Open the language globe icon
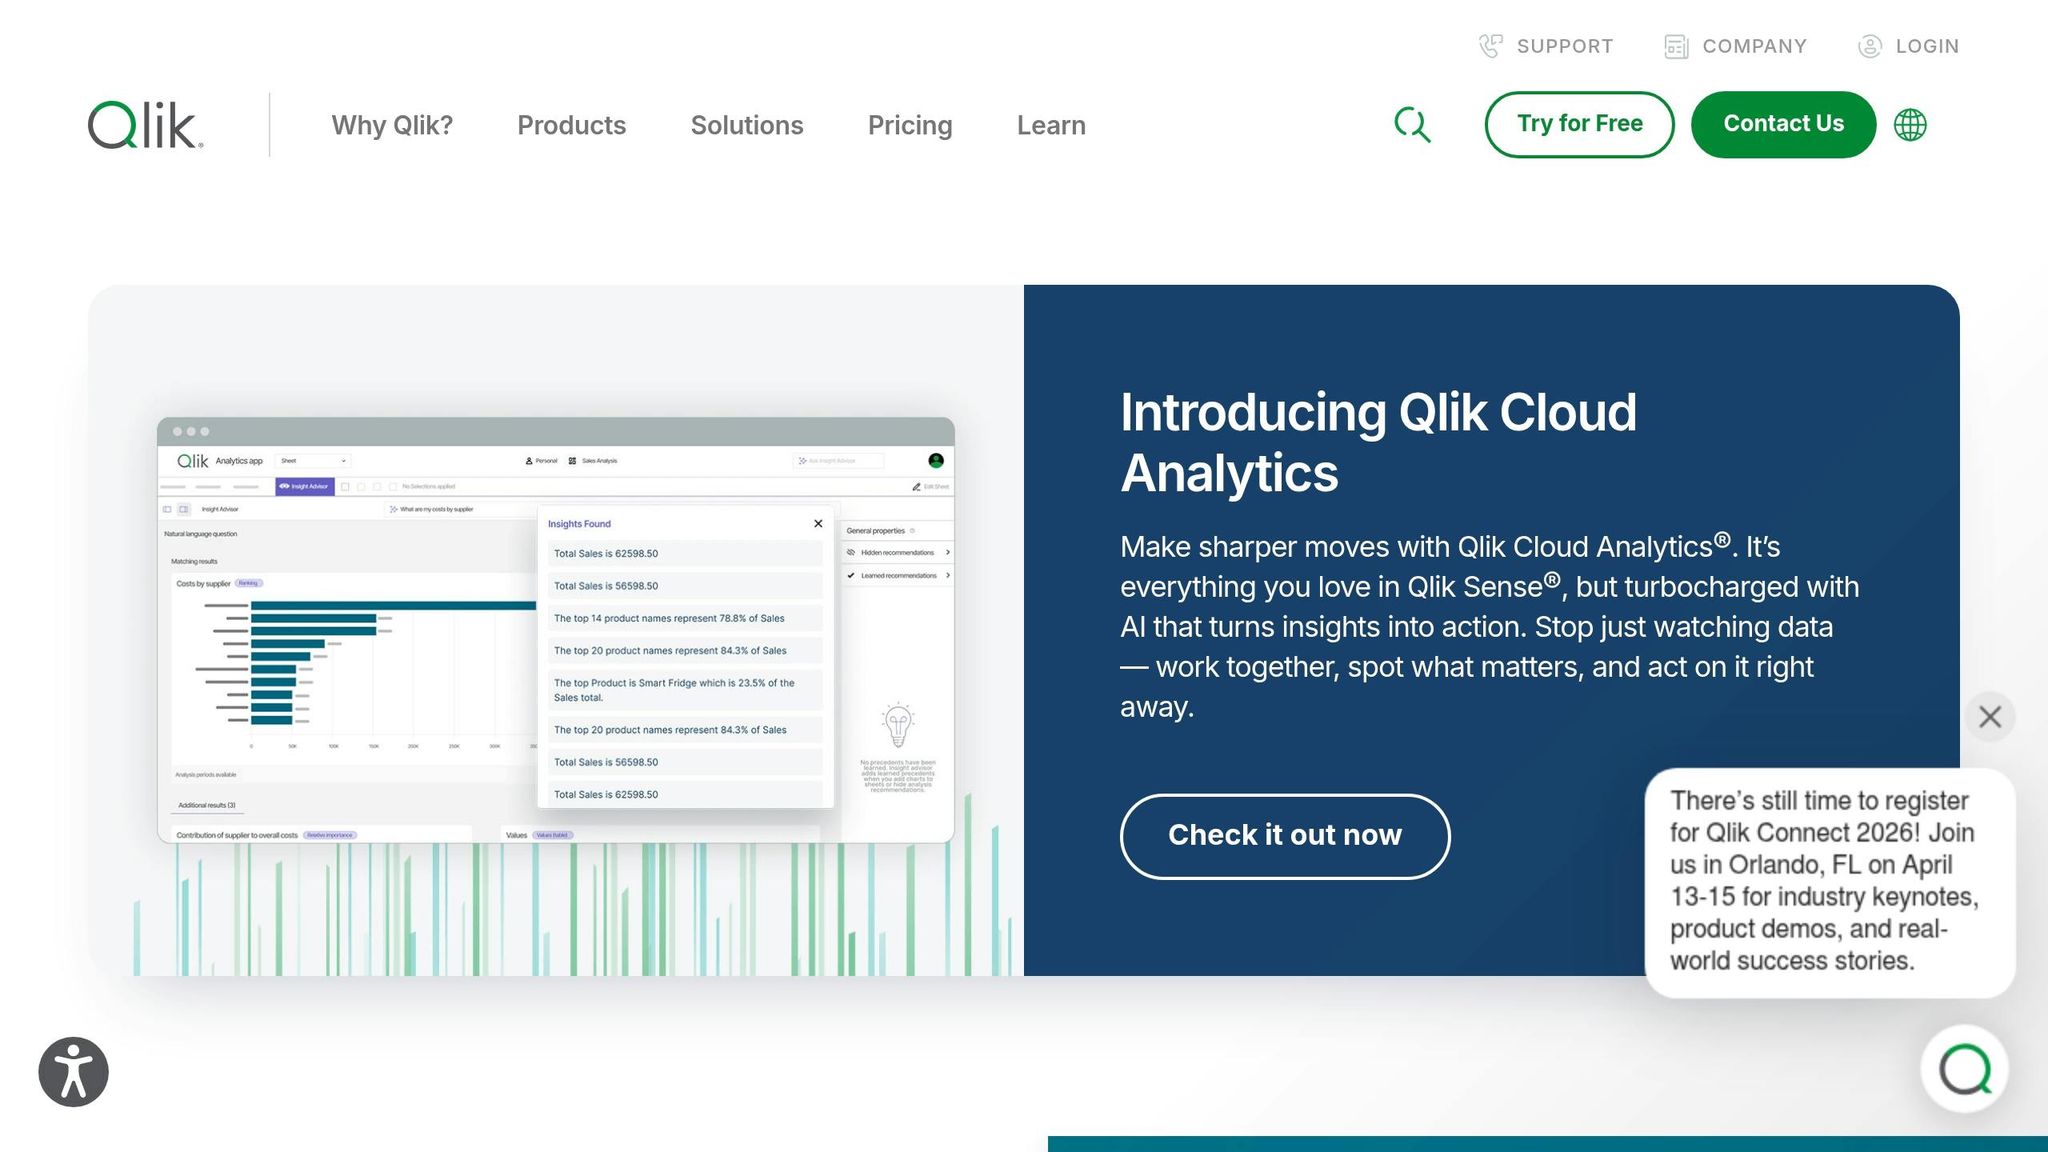The image size is (2048, 1152). [x=1910, y=125]
